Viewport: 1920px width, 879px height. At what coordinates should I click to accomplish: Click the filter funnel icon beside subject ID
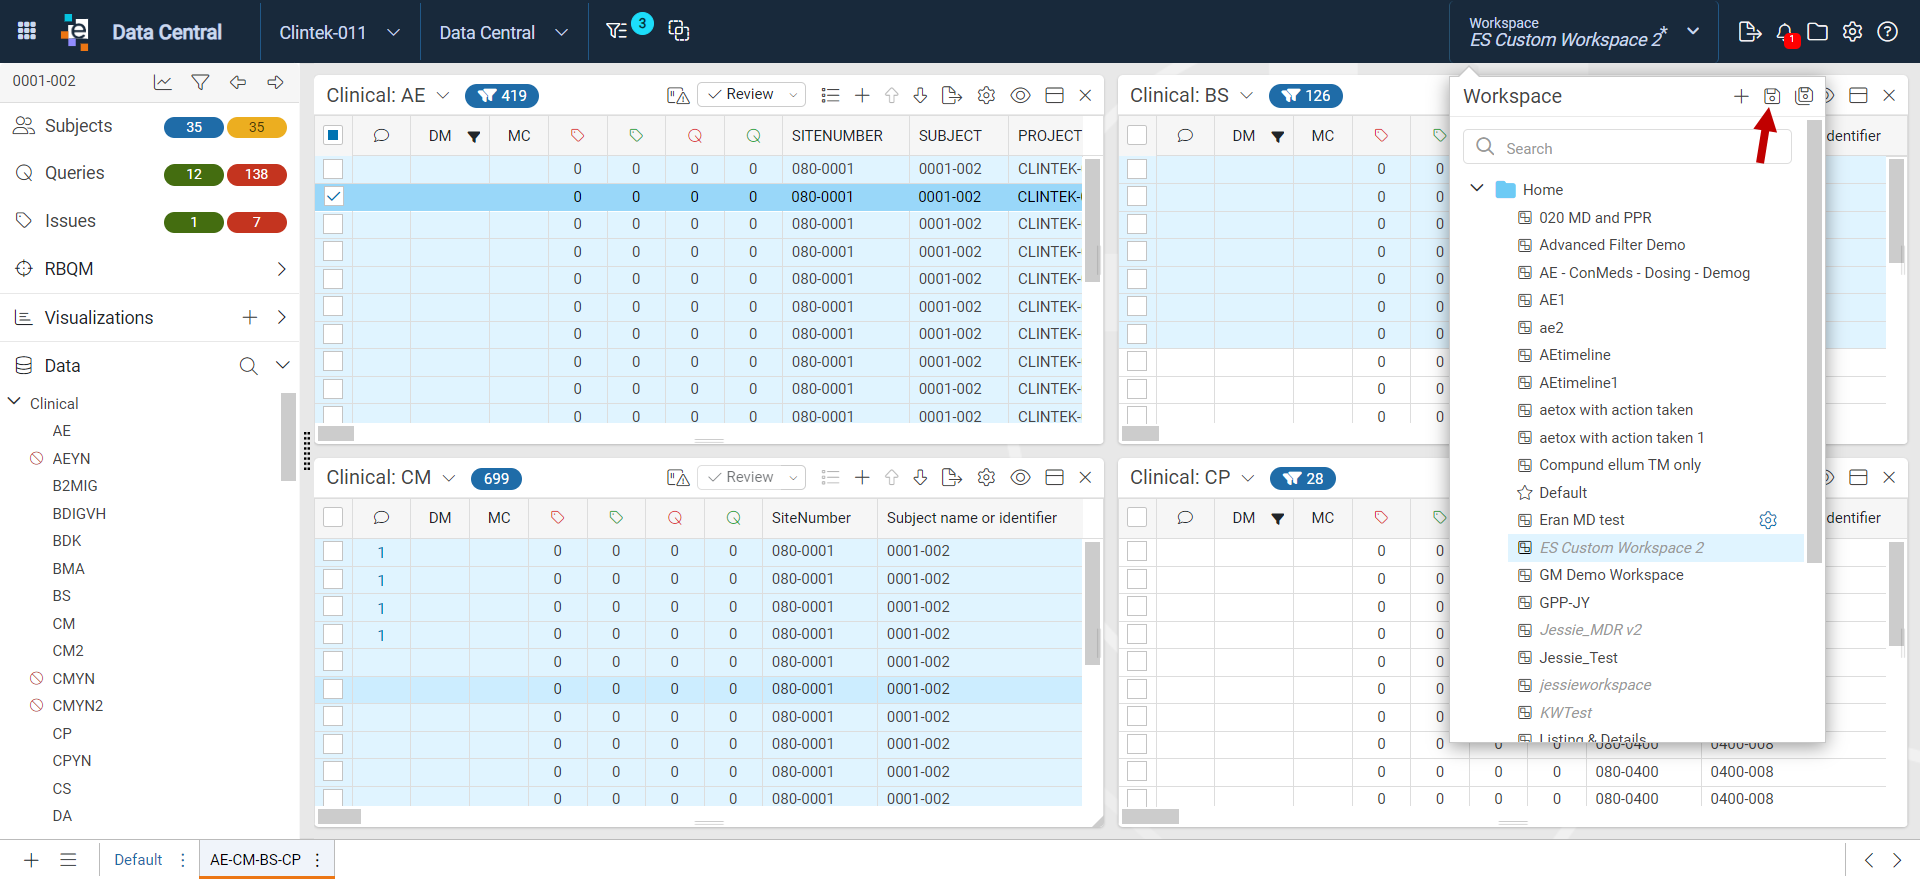[x=200, y=82]
